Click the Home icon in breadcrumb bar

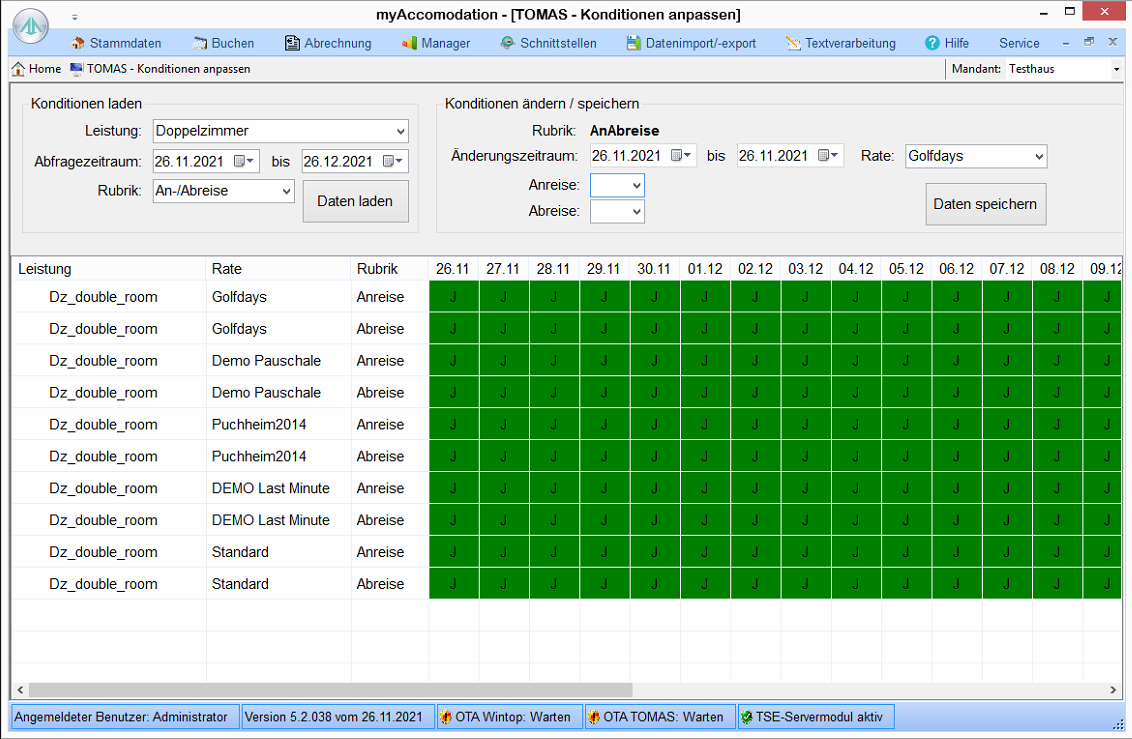point(19,69)
